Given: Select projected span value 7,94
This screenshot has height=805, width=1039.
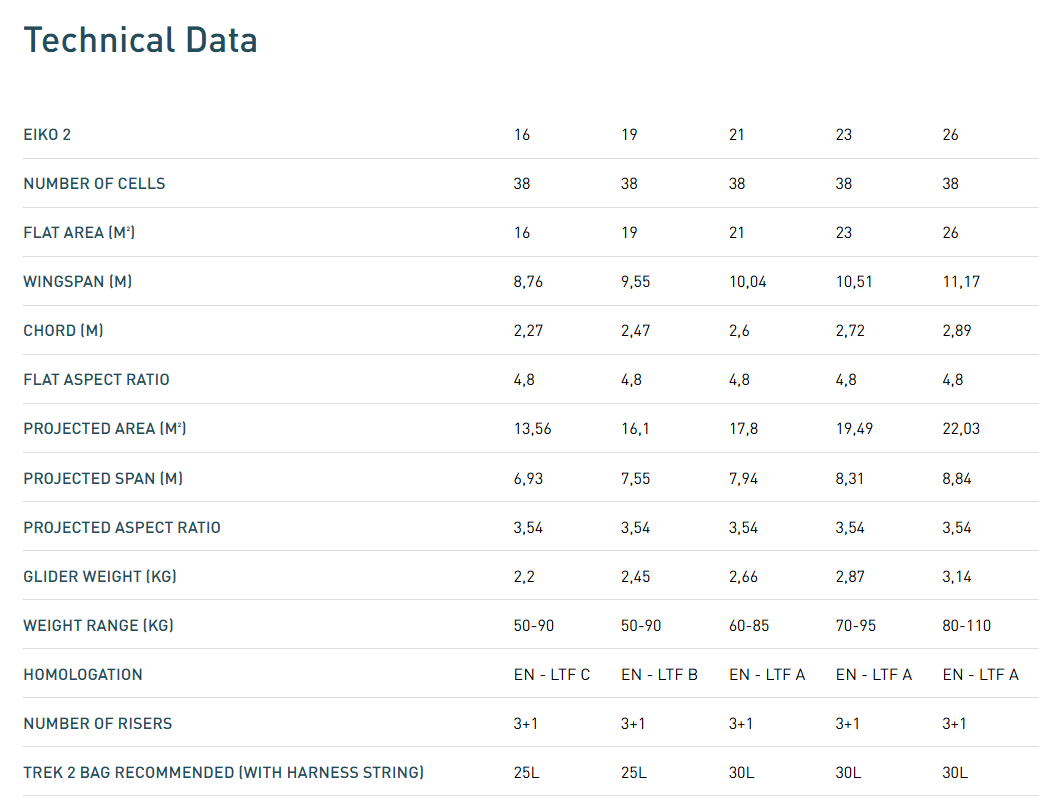Looking at the screenshot, I should (x=743, y=479).
